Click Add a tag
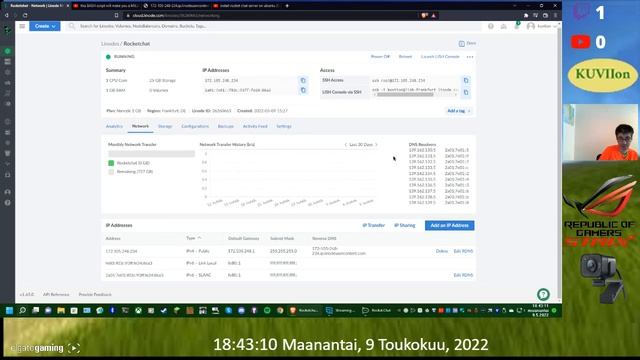Screen dimensions: 640x360 (x=458, y=111)
